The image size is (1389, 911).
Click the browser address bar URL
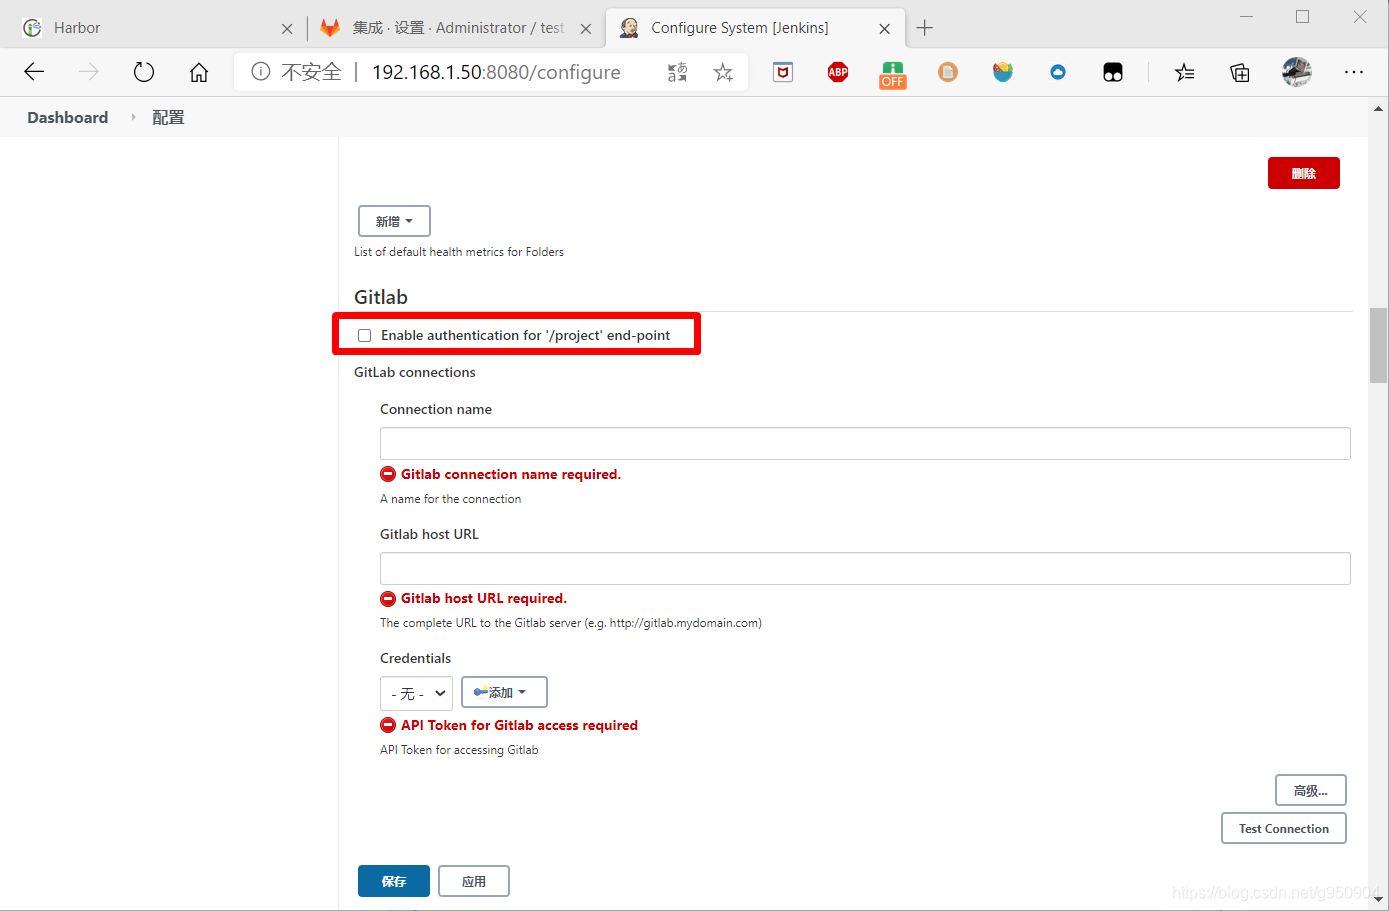(496, 72)
